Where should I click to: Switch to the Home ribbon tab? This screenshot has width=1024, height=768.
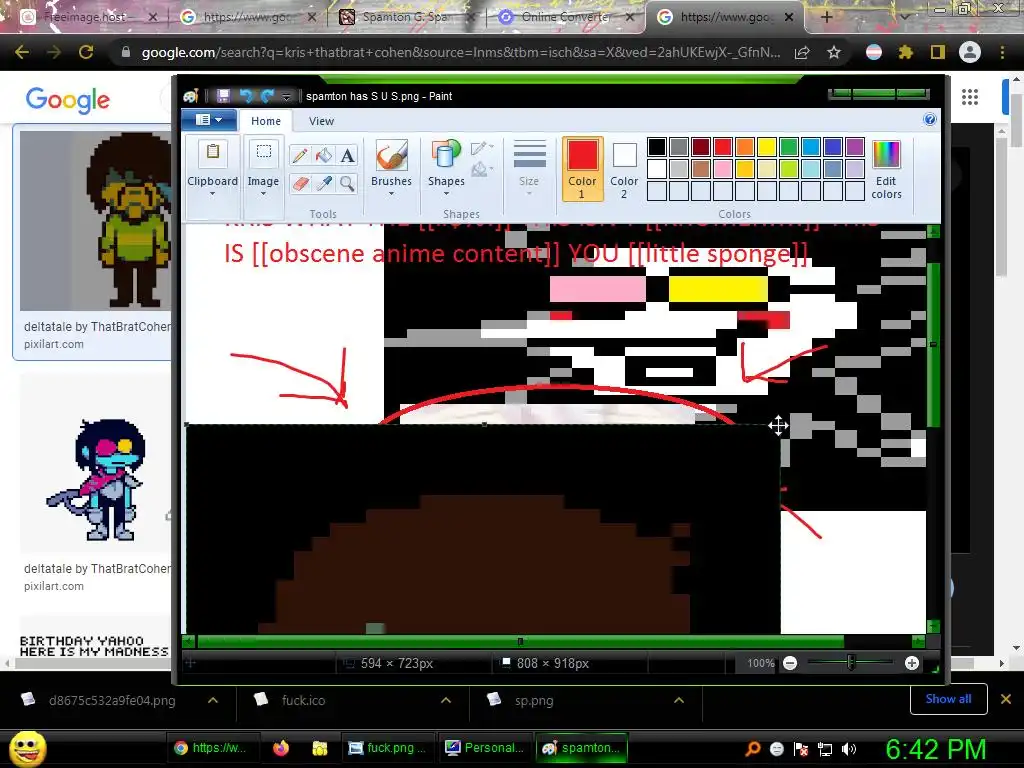click(266, 121)
